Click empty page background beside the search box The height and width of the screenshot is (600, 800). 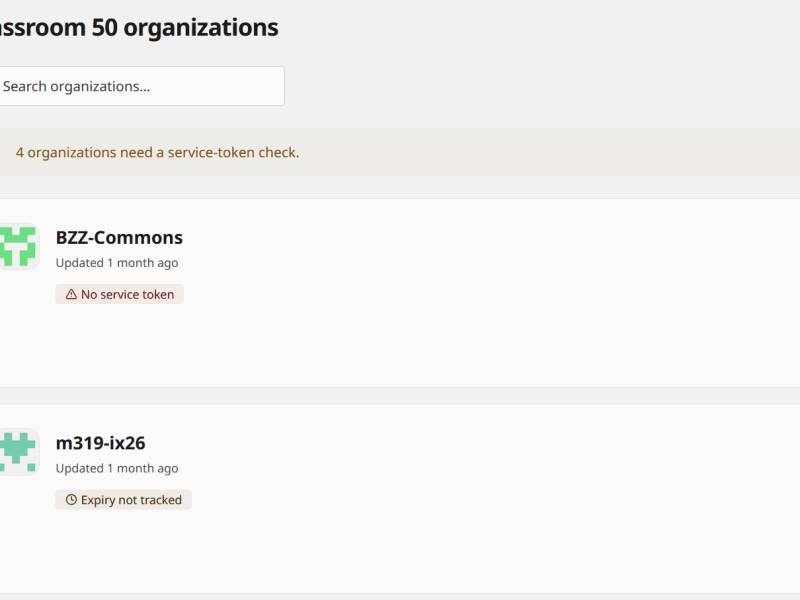pos(510,86)
